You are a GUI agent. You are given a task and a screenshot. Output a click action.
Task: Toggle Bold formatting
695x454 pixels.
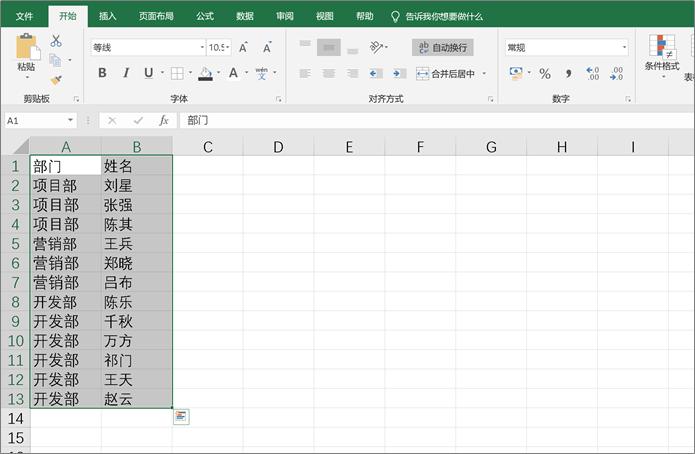point(102,73)
